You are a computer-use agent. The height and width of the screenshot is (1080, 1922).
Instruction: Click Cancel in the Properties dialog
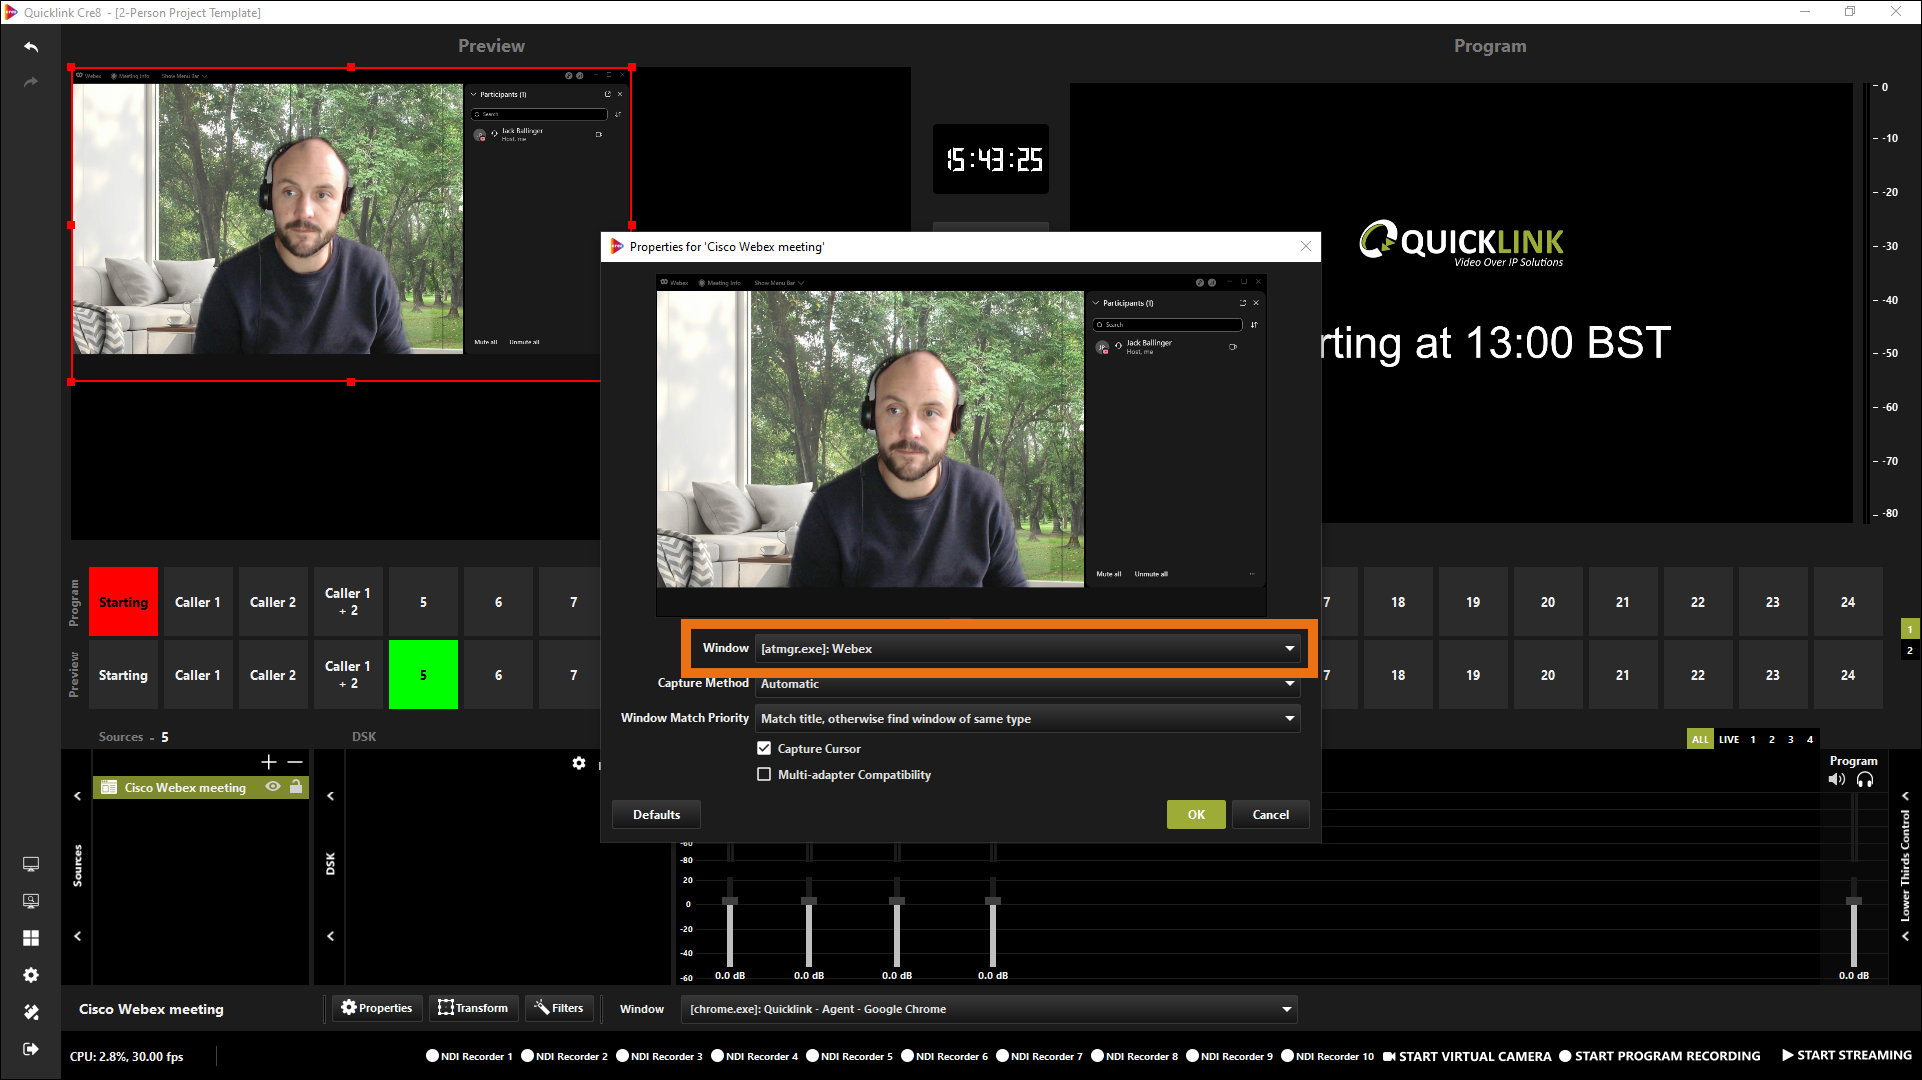point(1271,815)
